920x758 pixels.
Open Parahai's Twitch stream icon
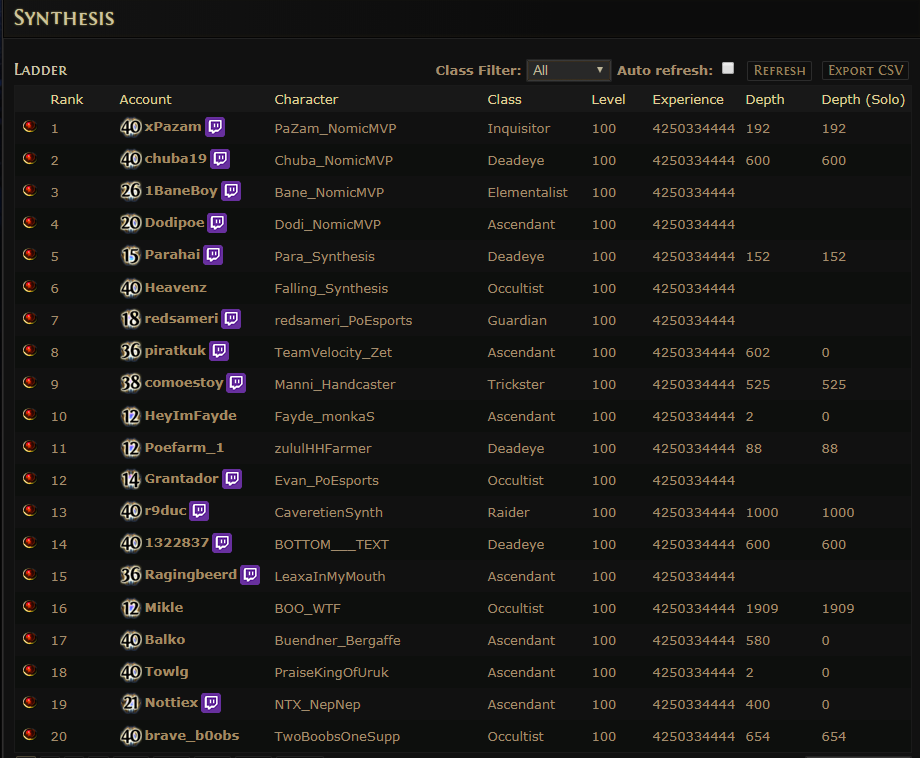213,255
